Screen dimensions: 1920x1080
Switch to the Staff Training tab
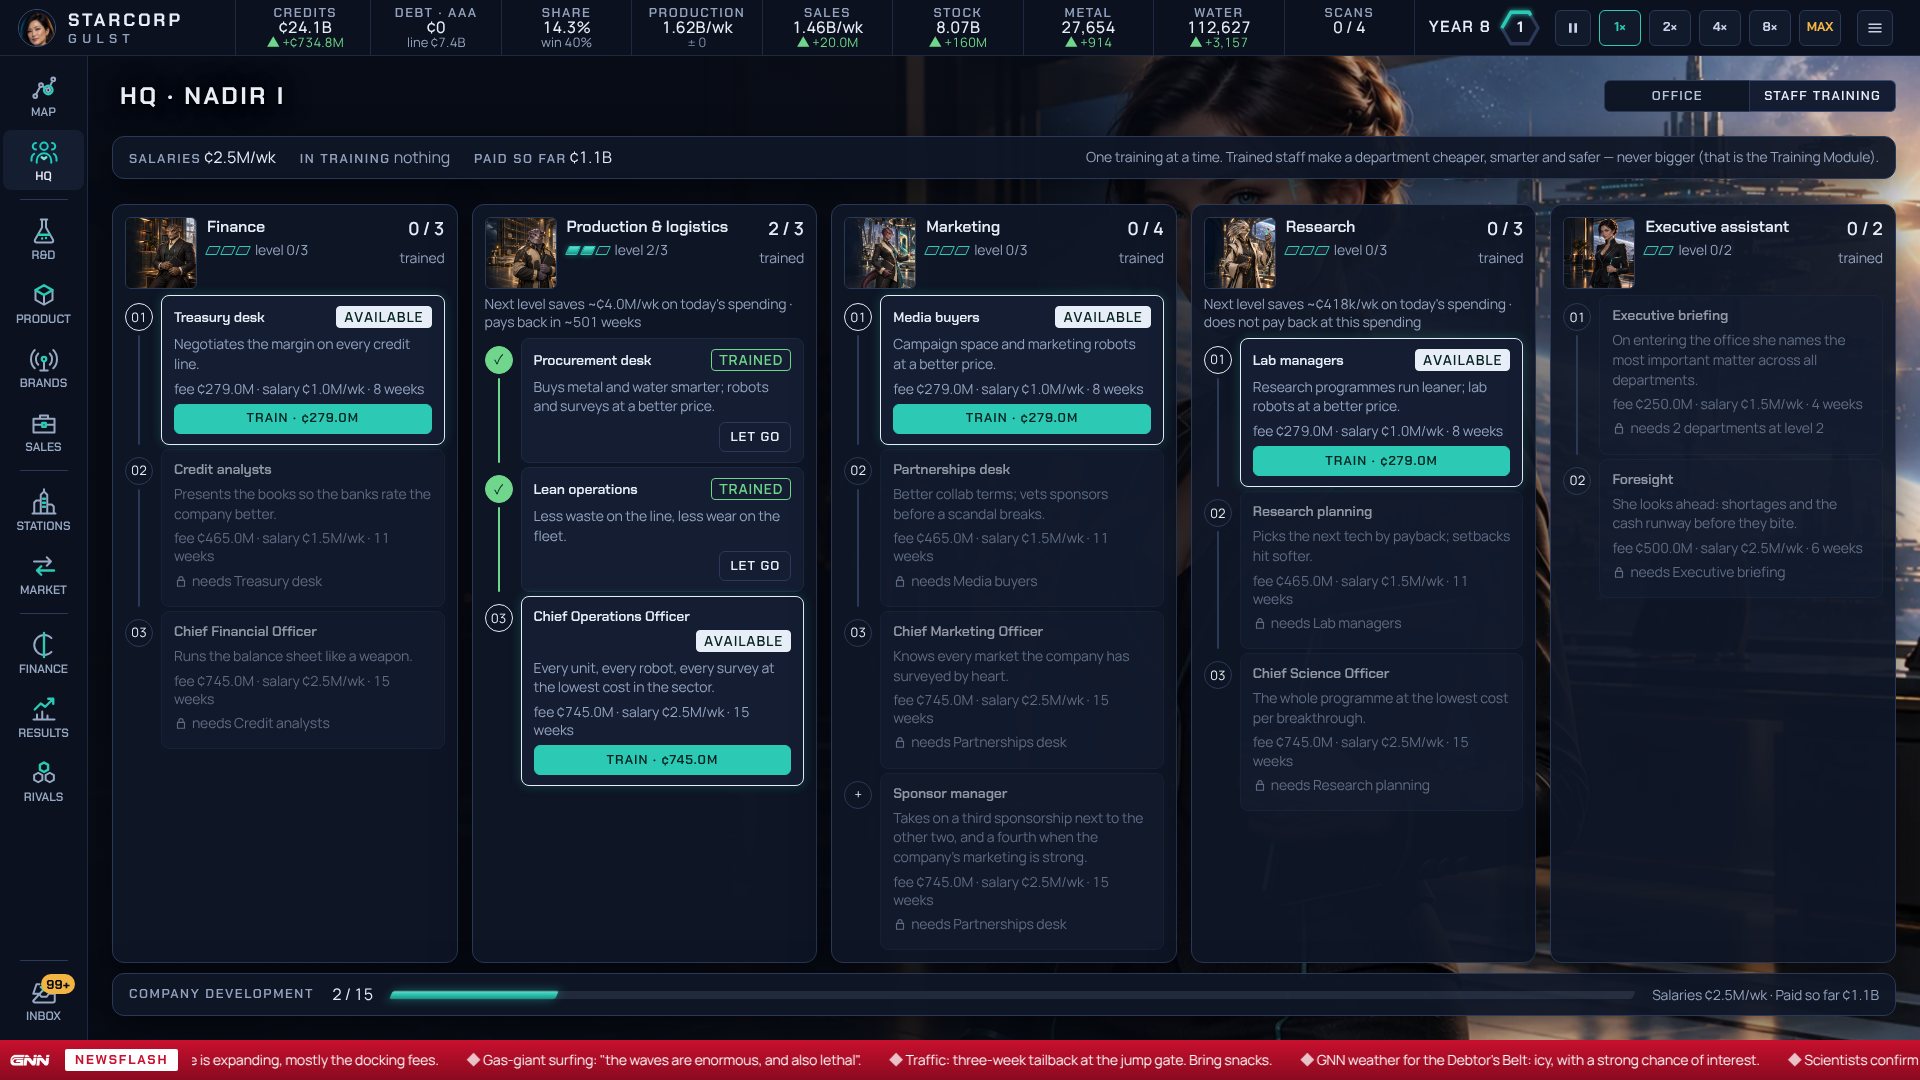click(1821, 95)
